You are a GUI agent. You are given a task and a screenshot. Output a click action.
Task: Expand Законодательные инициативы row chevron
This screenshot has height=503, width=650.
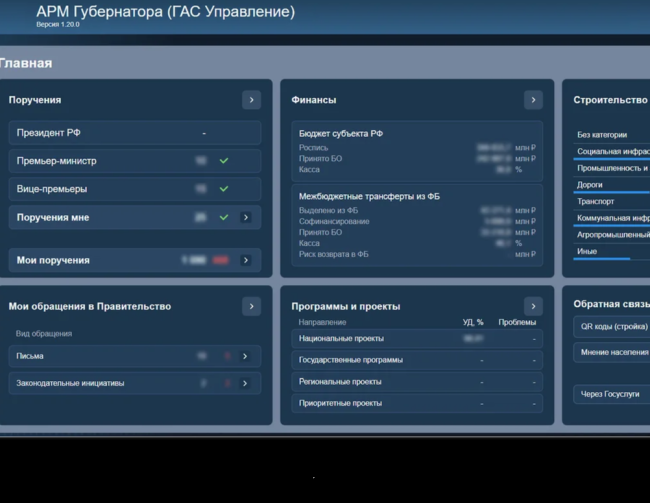coord(246,383)
